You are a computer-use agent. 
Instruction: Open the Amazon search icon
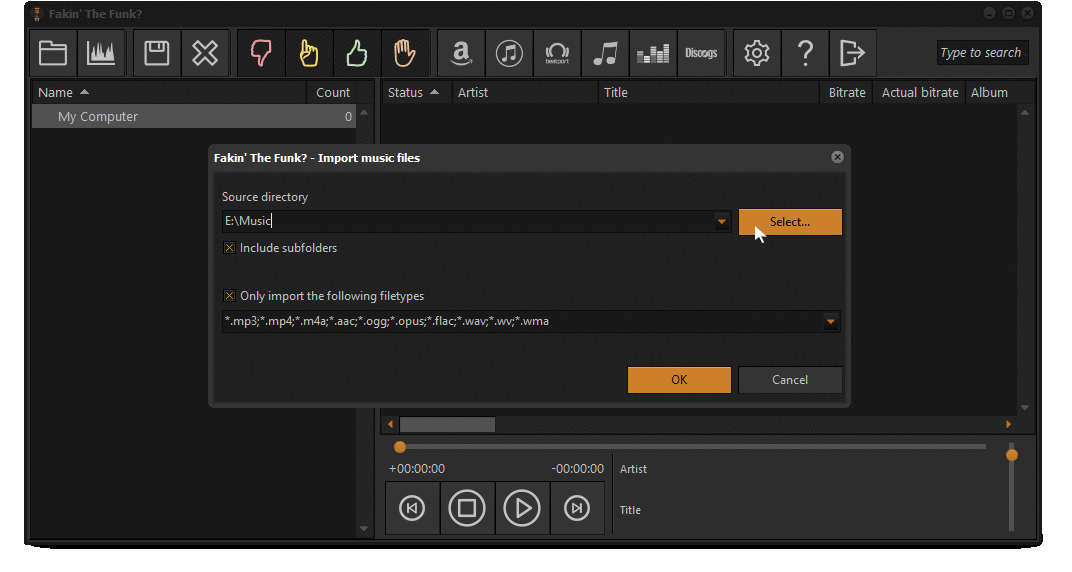click(x=461, y=53)
